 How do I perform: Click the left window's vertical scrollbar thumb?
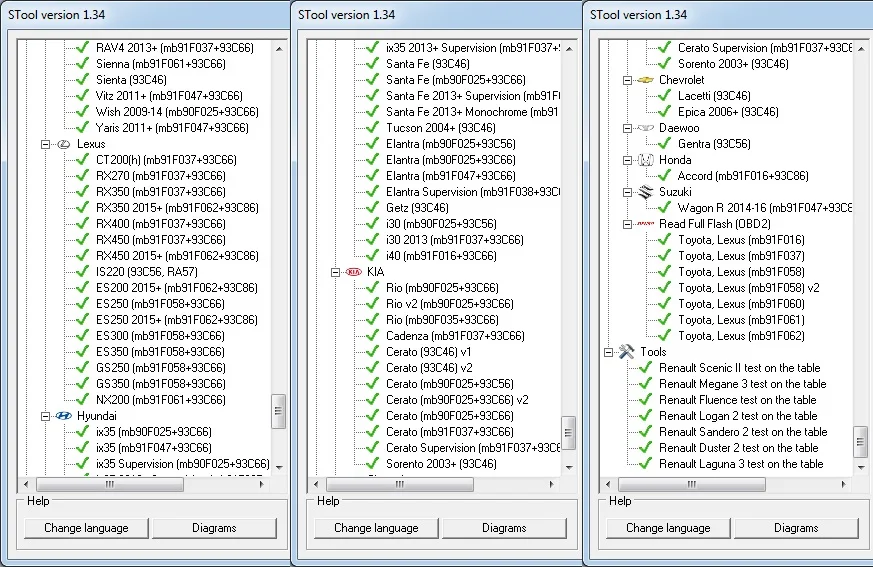click(278, 411)
